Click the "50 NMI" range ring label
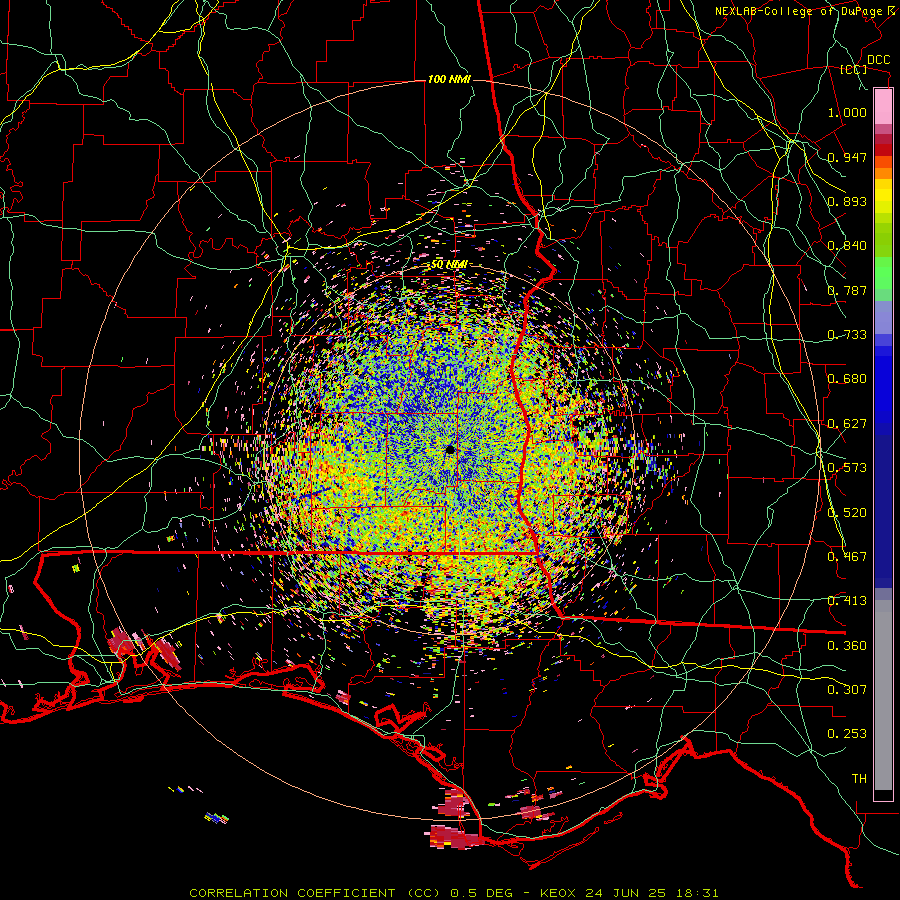The width and height of the screenshot is (900, 900). pos(449,265)
